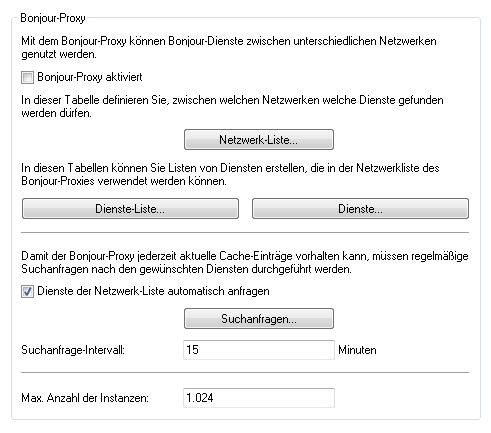This screenshot has height=433, width=491.
Task: Click the description starting 'In diesen Tabellen können'
Action: (x=230, y=174)
